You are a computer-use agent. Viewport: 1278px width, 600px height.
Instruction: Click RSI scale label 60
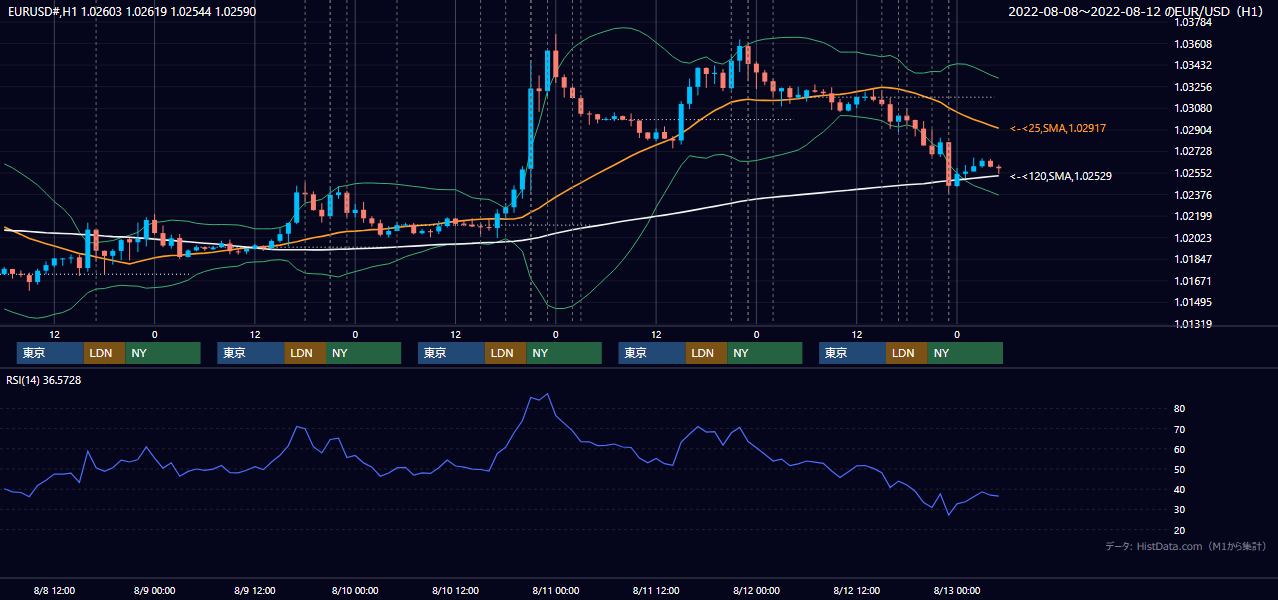[1180, 449]
